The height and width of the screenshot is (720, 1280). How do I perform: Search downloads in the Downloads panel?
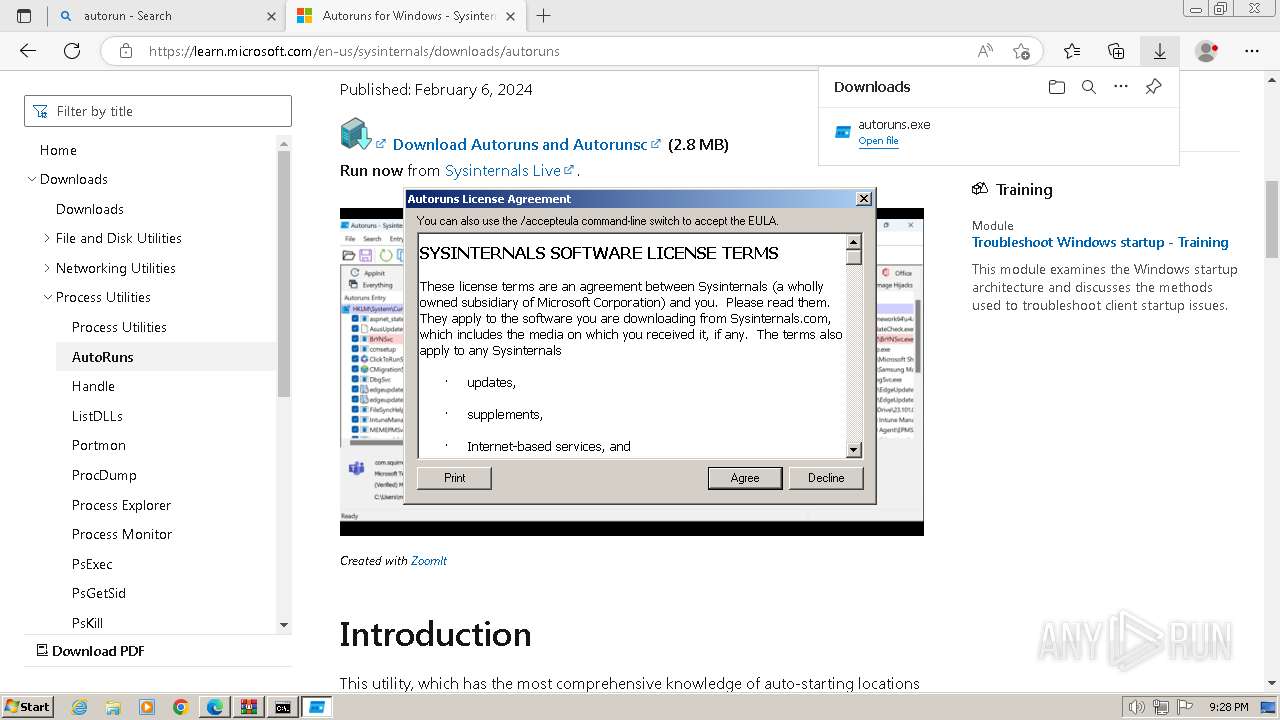point(1089,87)
